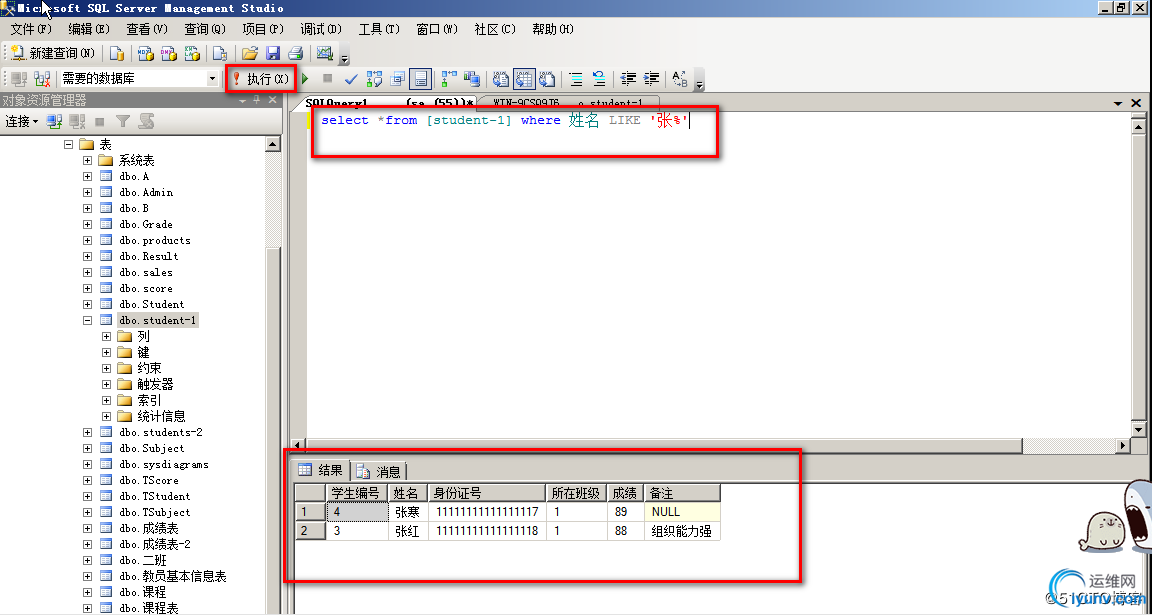
Task: Click the Filter funnel icon in Object Explorer
Action: [x=123, y=121]
